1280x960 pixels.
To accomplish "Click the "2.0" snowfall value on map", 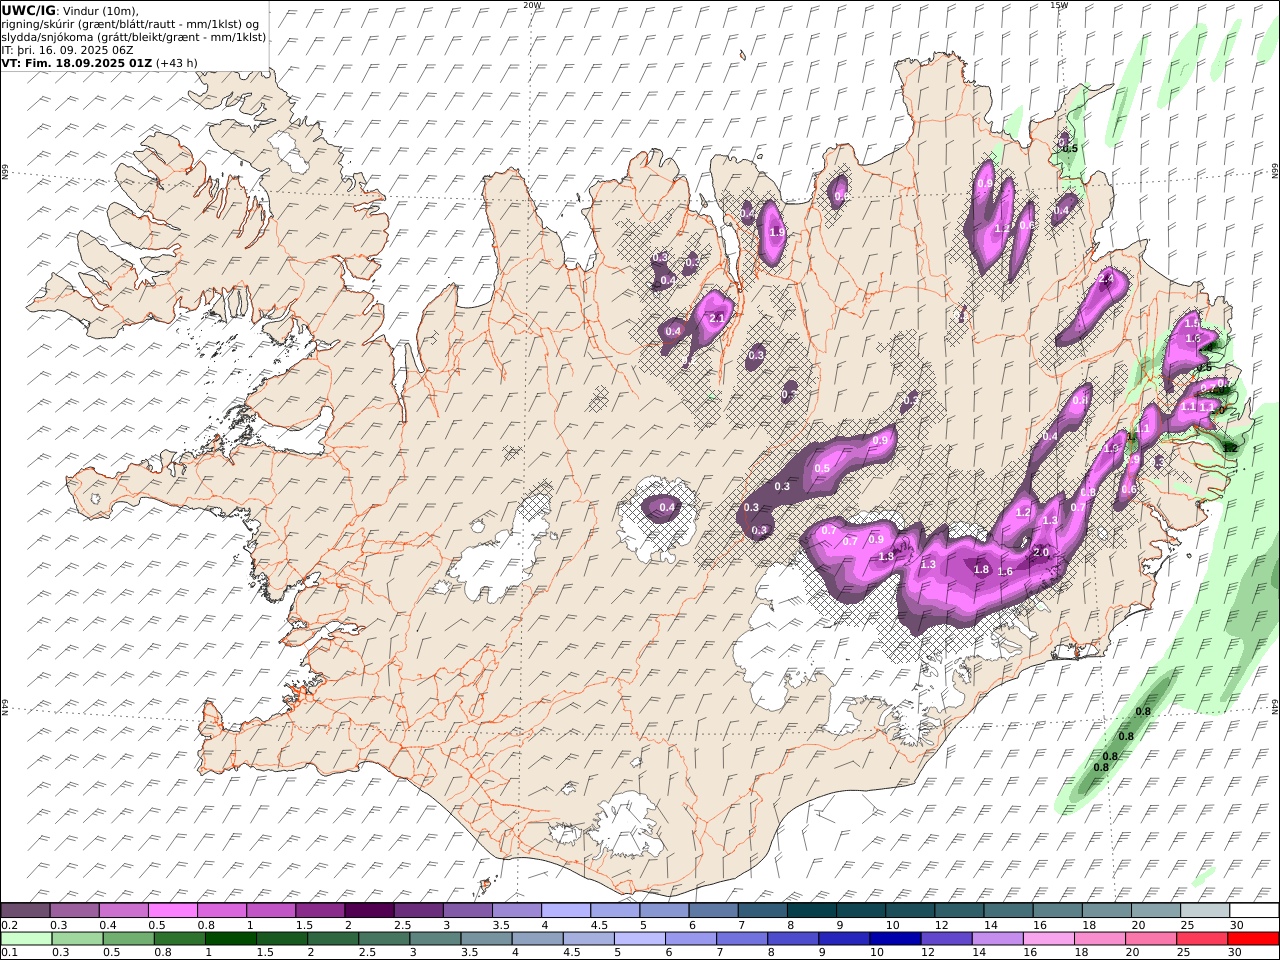I will click(x=1040, y=552).
